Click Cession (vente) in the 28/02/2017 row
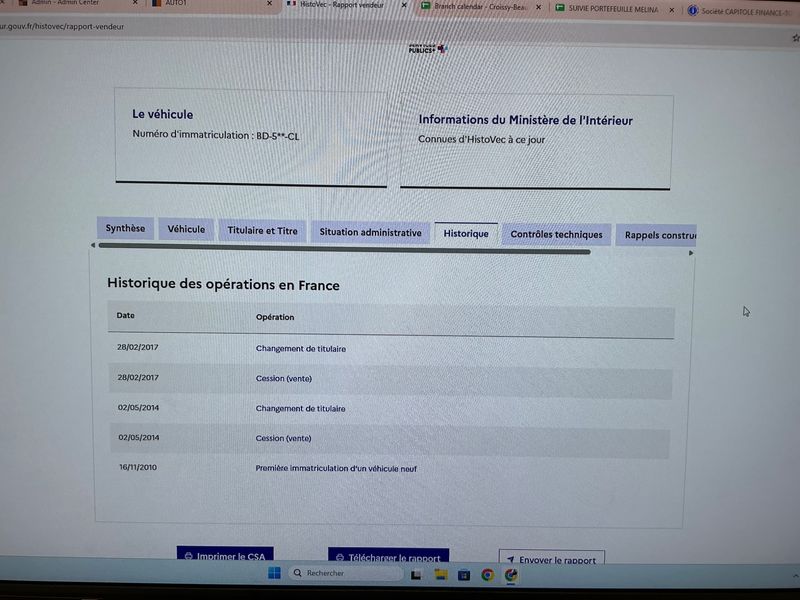The height and width of the screenshot is (600, 800). [x=284, y=379]
